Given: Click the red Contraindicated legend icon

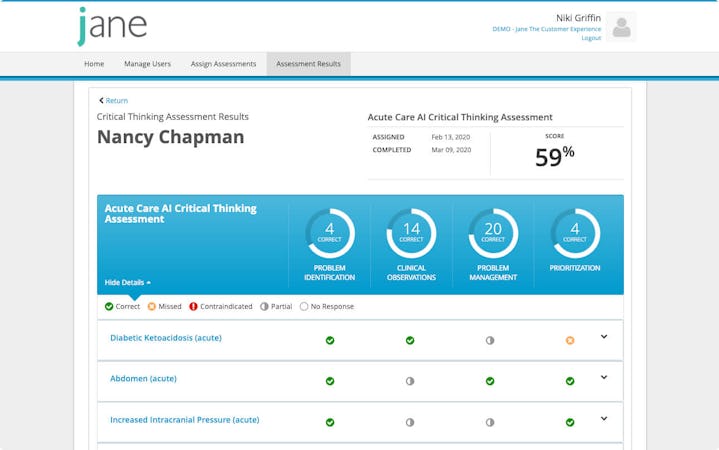Looking at the screenshot, I should click(194, 306).
